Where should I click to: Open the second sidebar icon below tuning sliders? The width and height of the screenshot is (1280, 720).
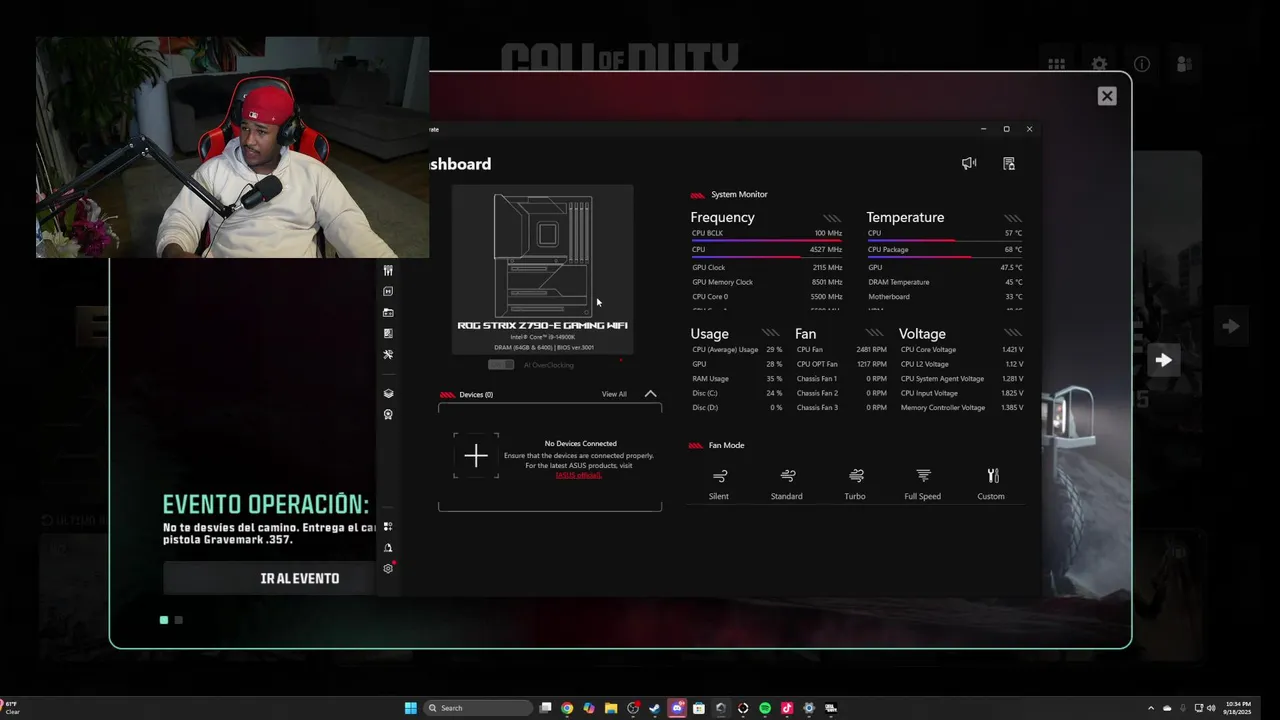(388, 291)
